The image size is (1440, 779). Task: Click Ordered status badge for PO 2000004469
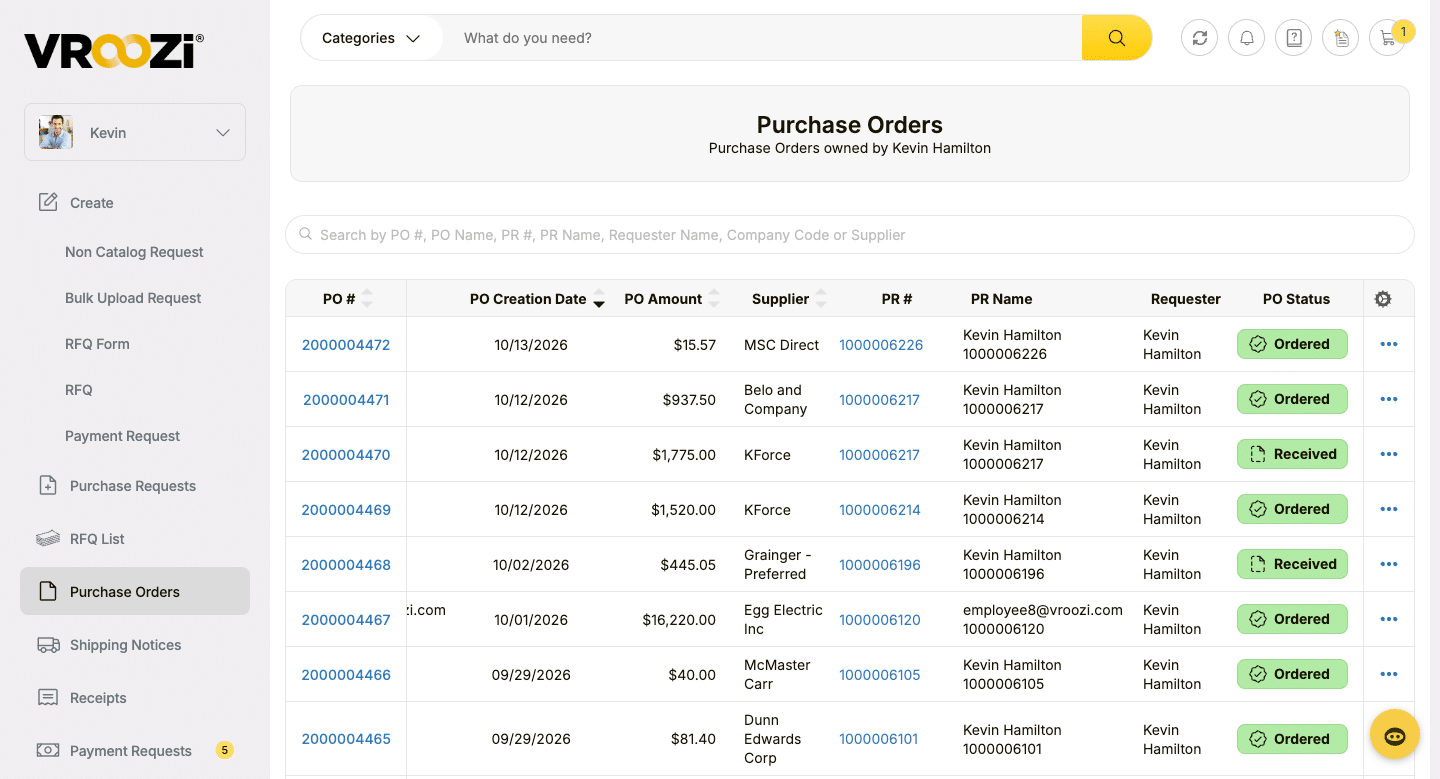click(1292, 509)
